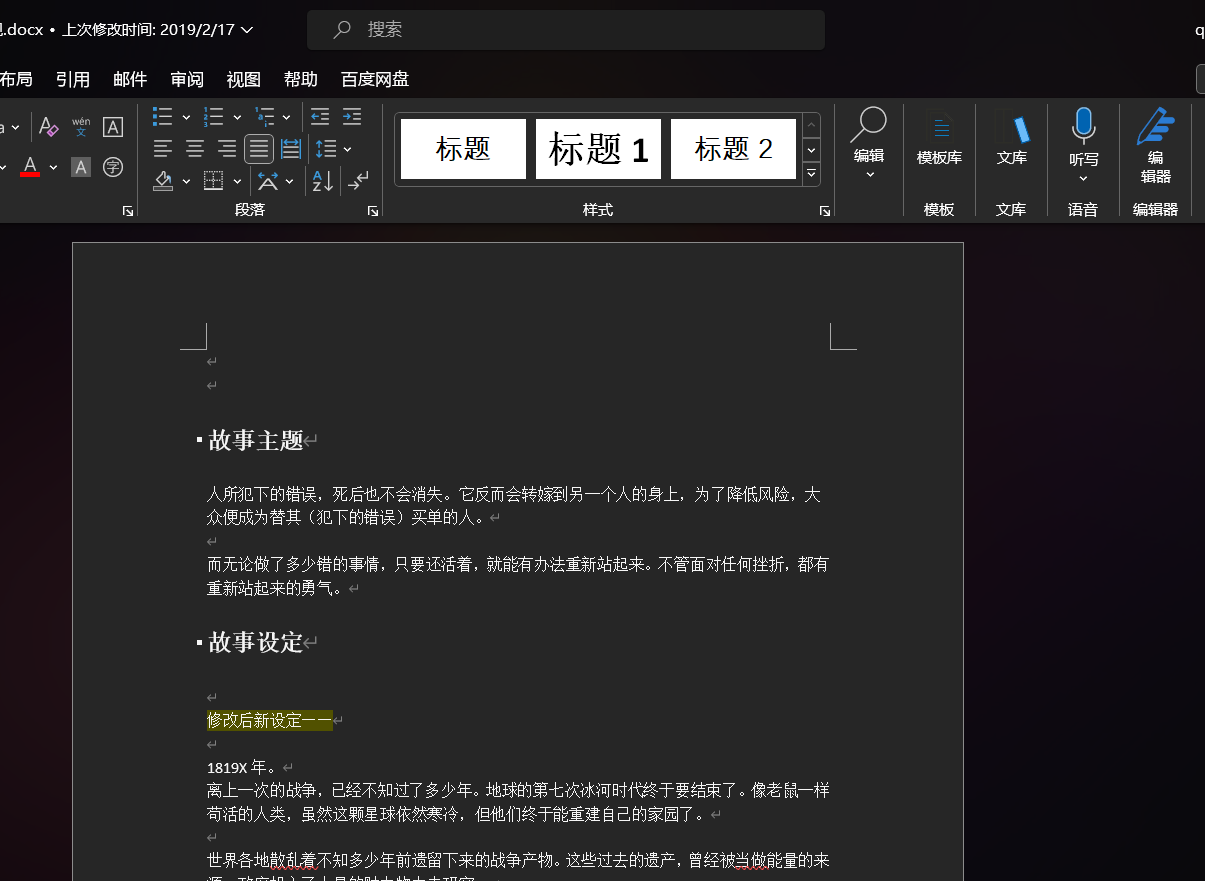The height and width of the screenshot is (881, 1205).
Task: Open the Font dialog launcher
Action: point(127,211)
